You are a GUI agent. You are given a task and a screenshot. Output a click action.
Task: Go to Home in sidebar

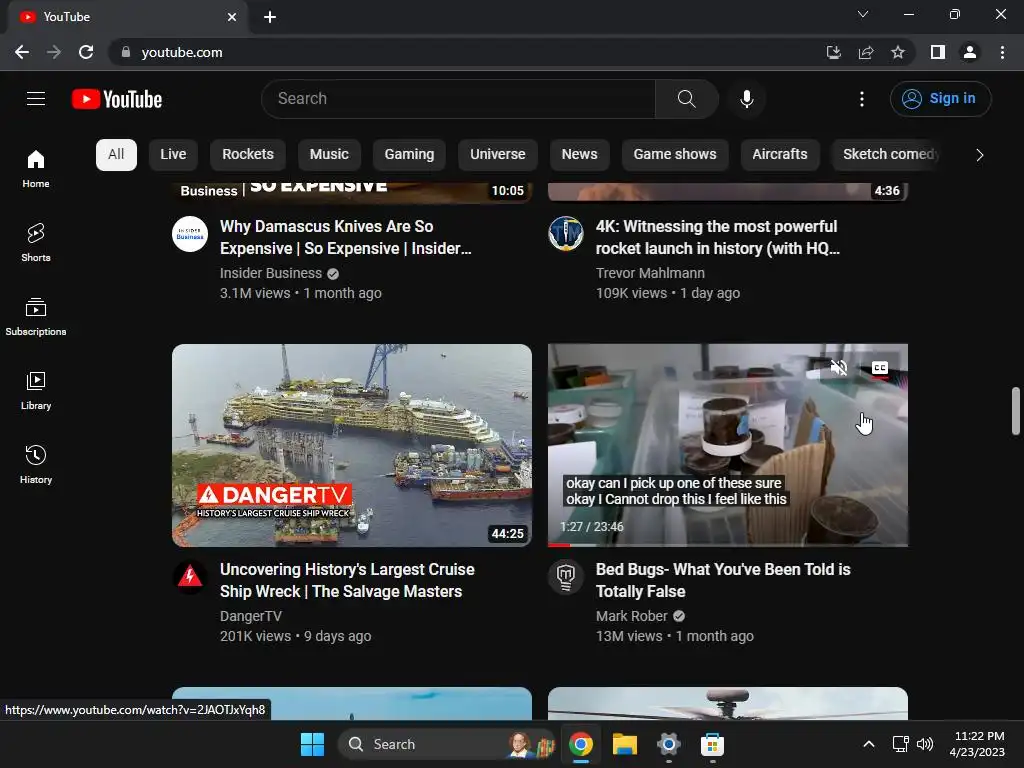(x=36, y=168)
